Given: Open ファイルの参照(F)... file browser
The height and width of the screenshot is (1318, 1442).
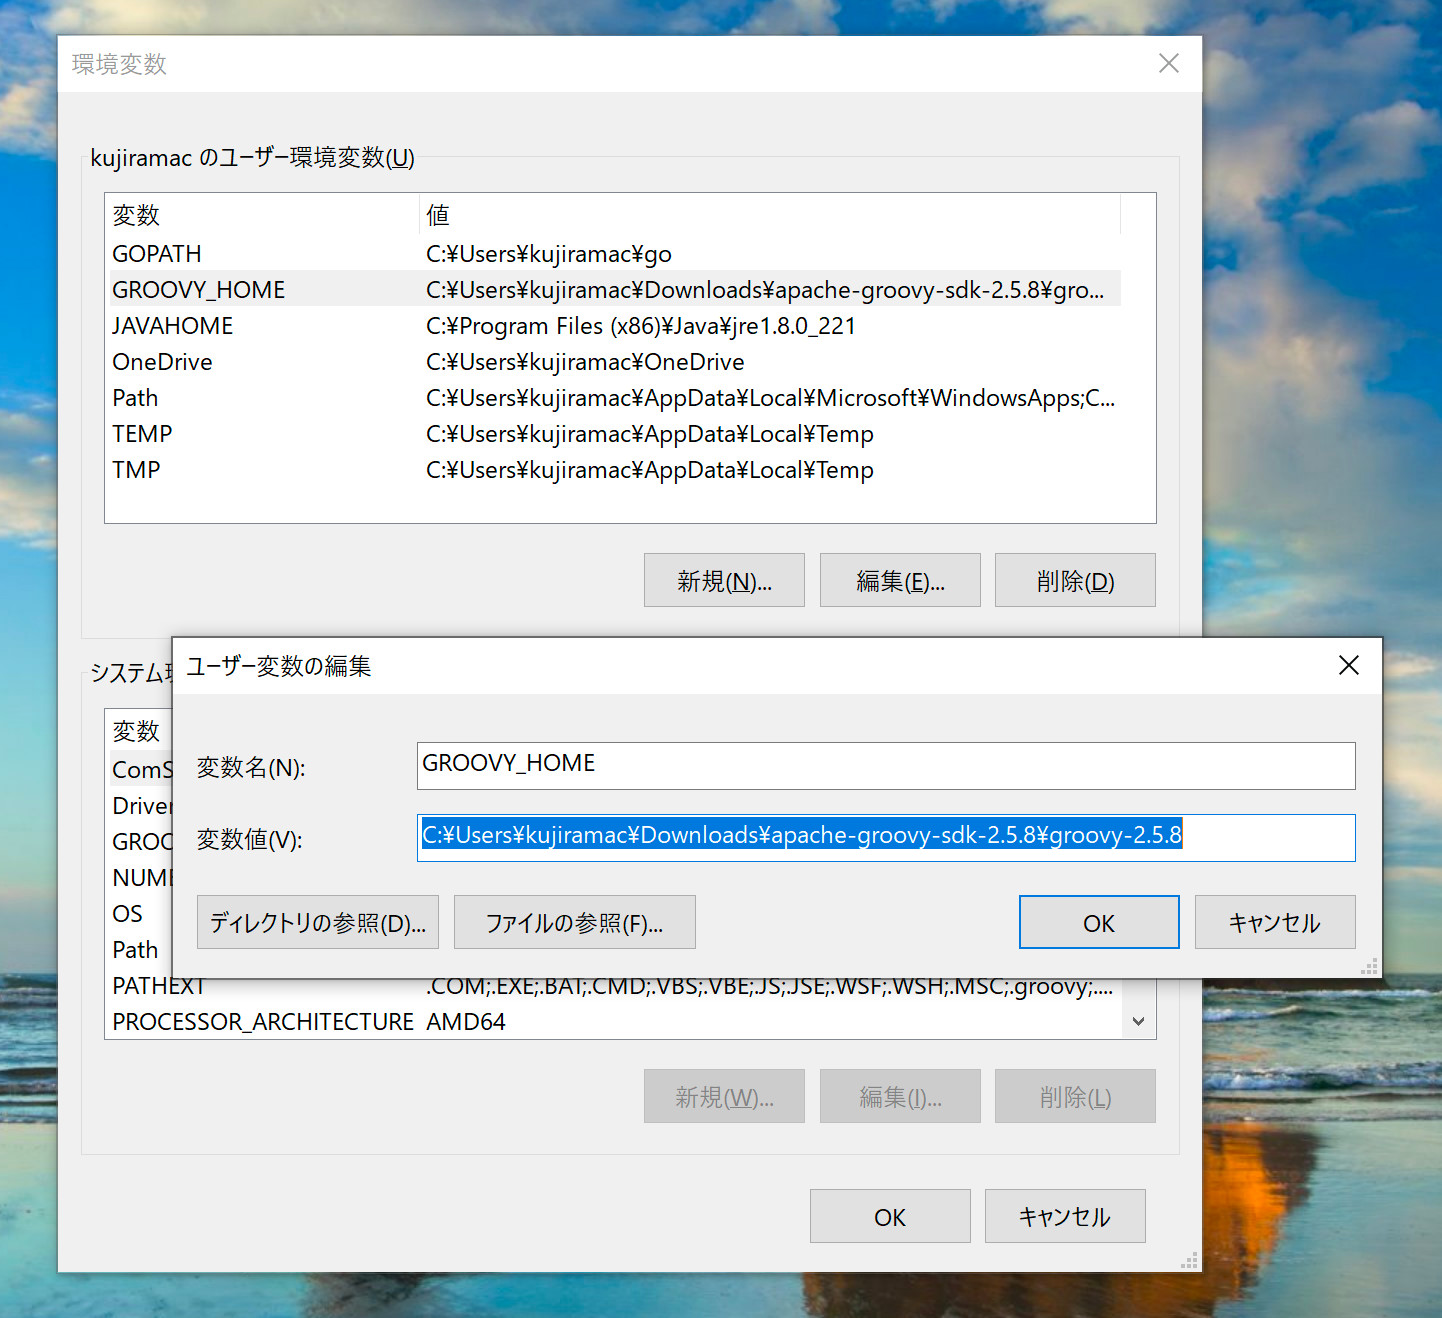Looking at the screenshot, I should (x=574, y=922).
